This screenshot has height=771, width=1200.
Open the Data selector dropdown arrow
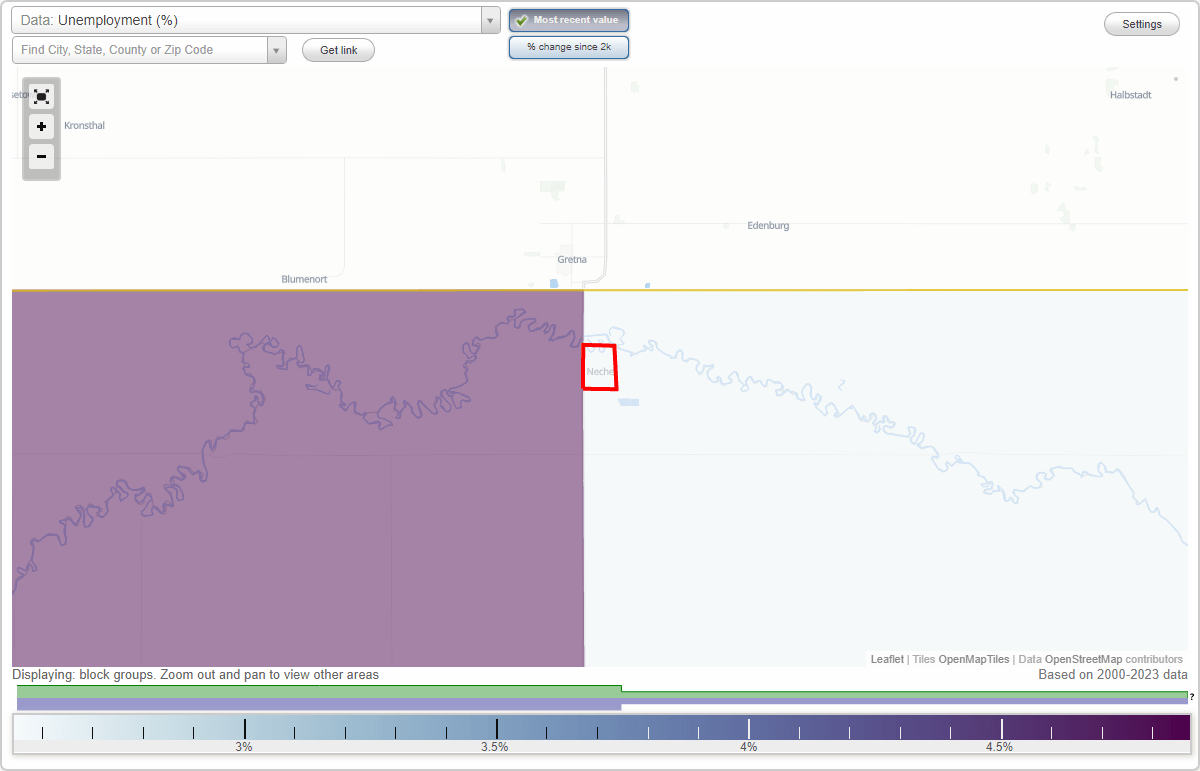click(x=490, y=20)
